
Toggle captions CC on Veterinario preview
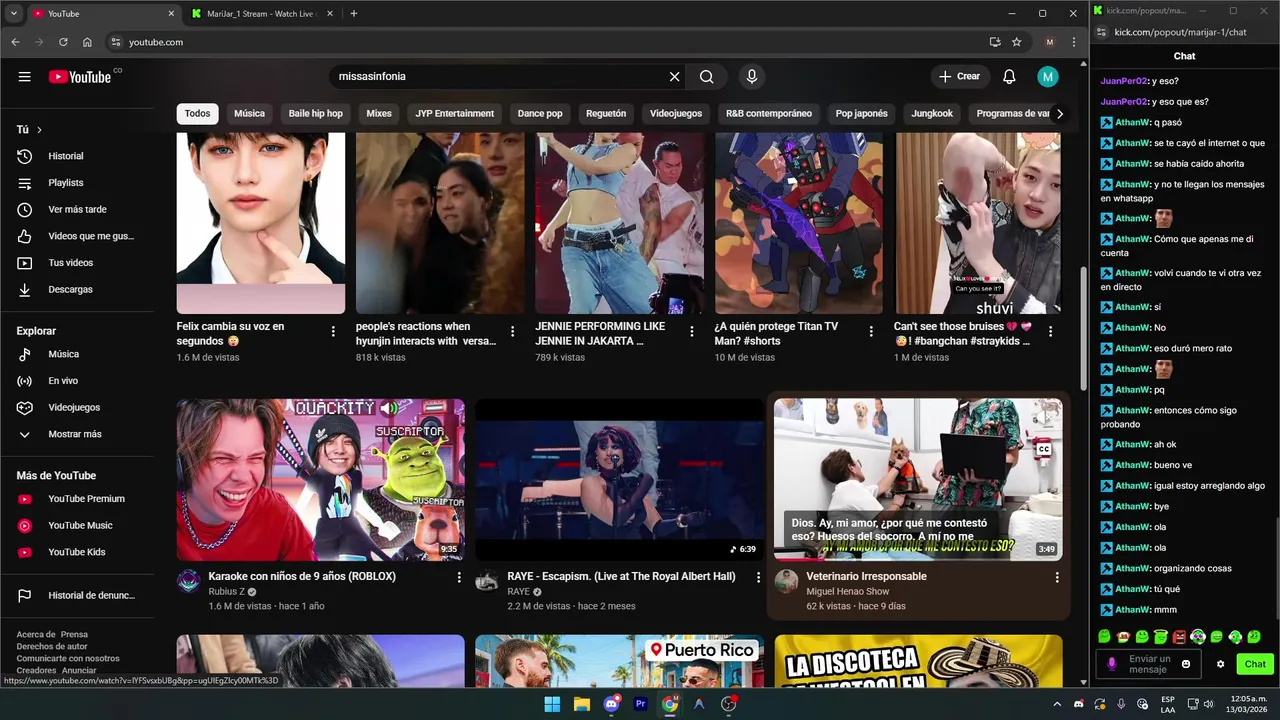point(1044,449)
